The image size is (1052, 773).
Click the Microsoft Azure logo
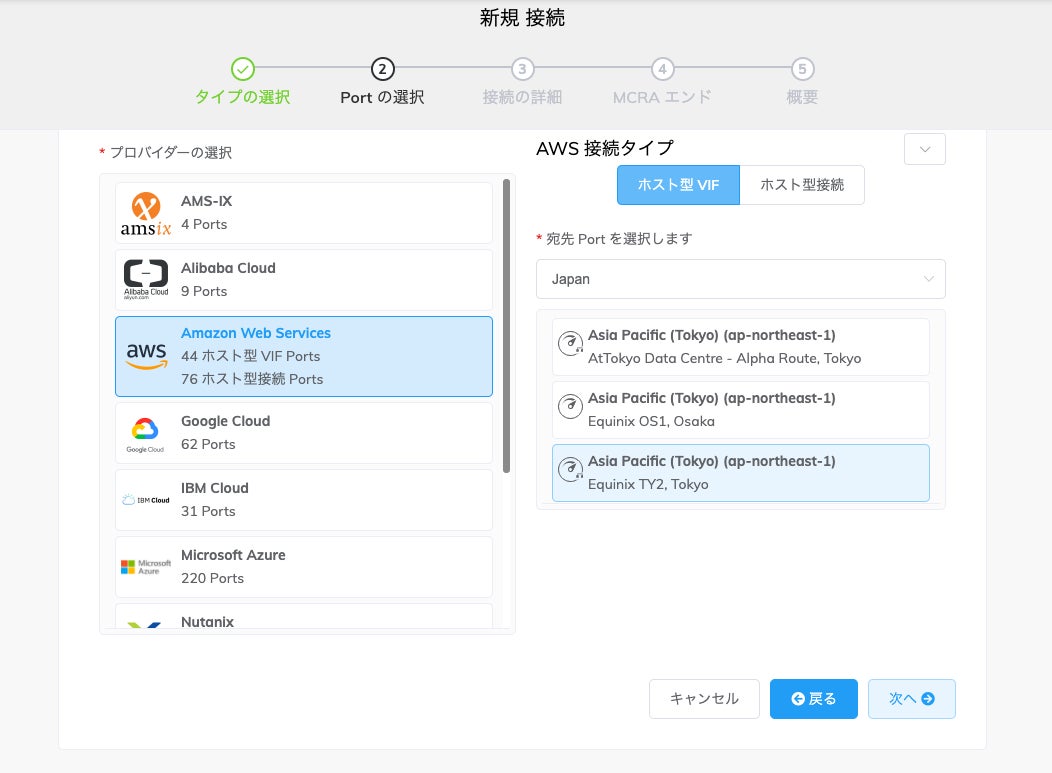tap(146, 566)
